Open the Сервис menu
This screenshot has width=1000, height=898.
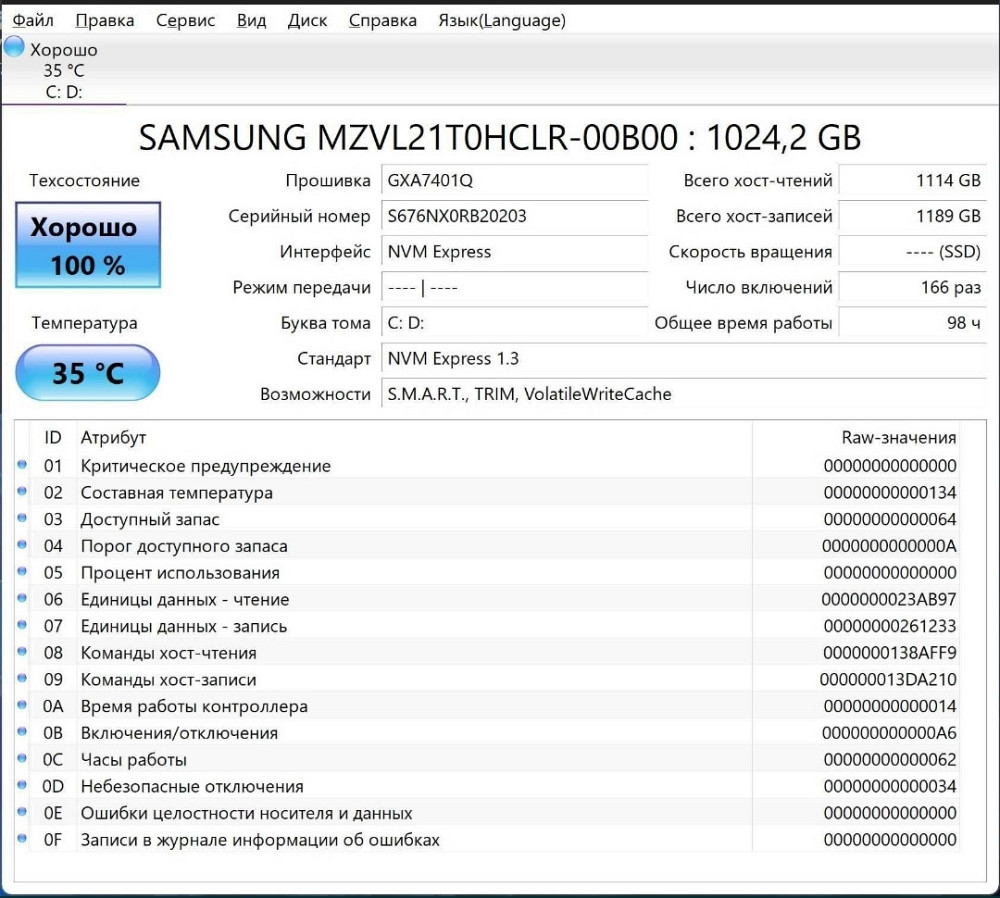[x=185, y=19]
